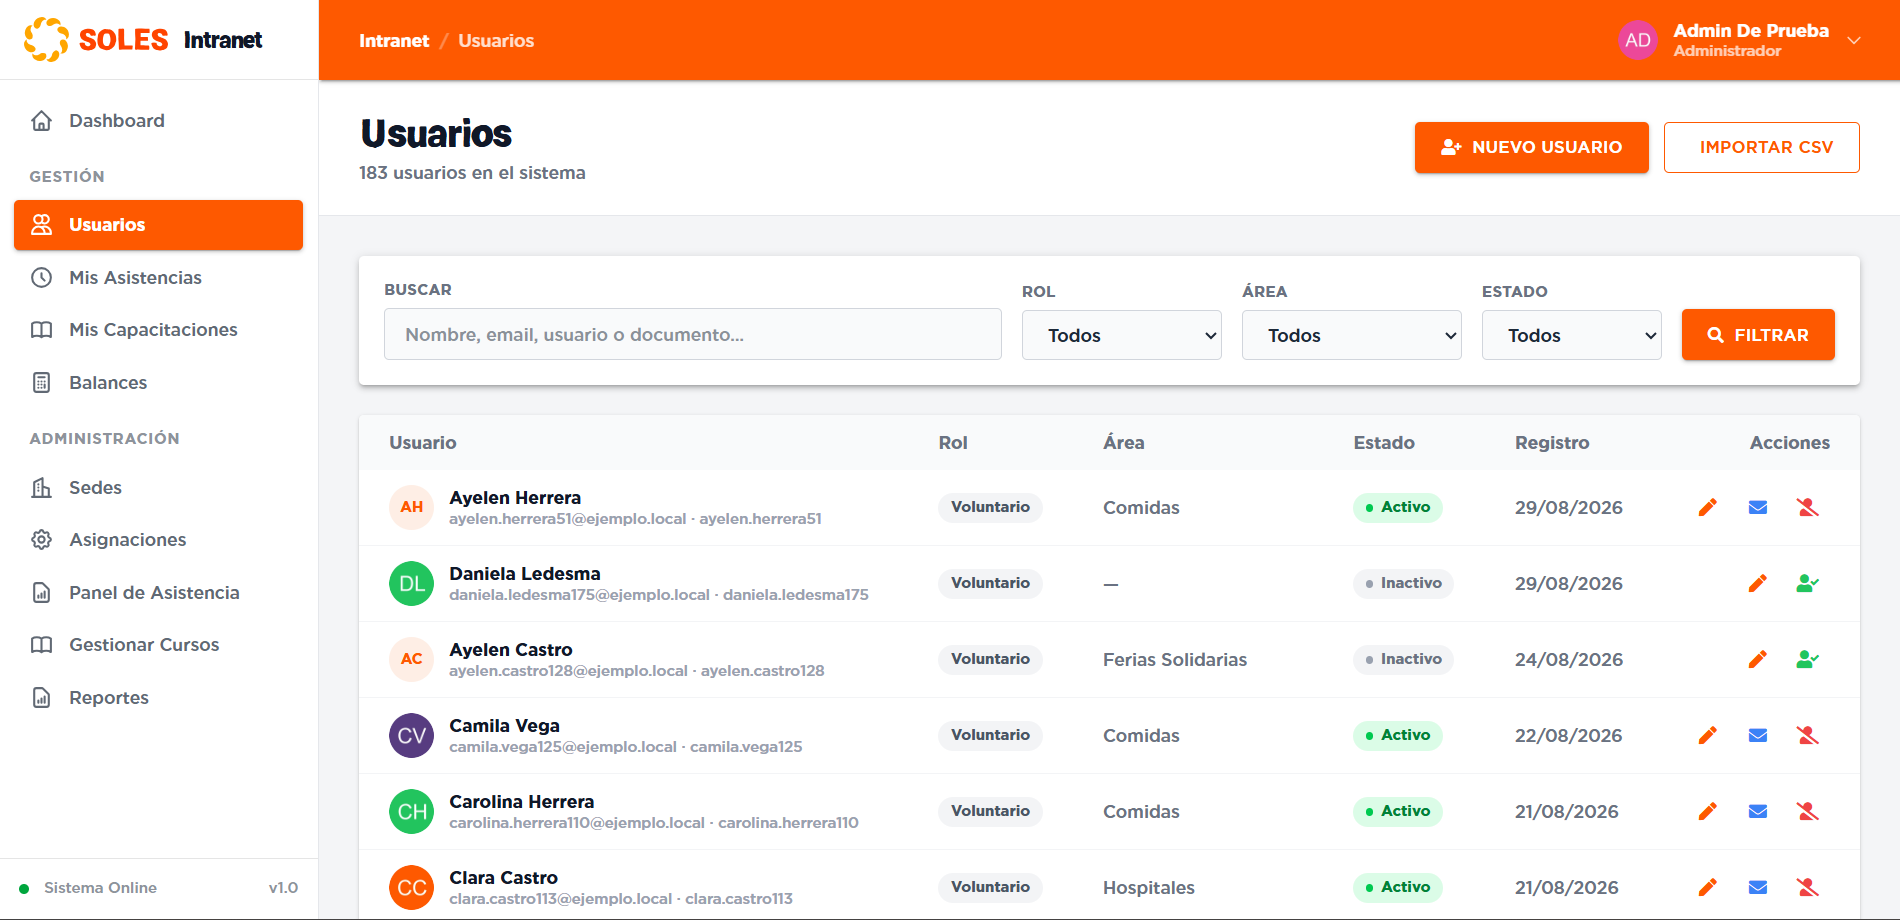
Task: Click the Intranet breadcrumb link
Action: click(394, 41)
